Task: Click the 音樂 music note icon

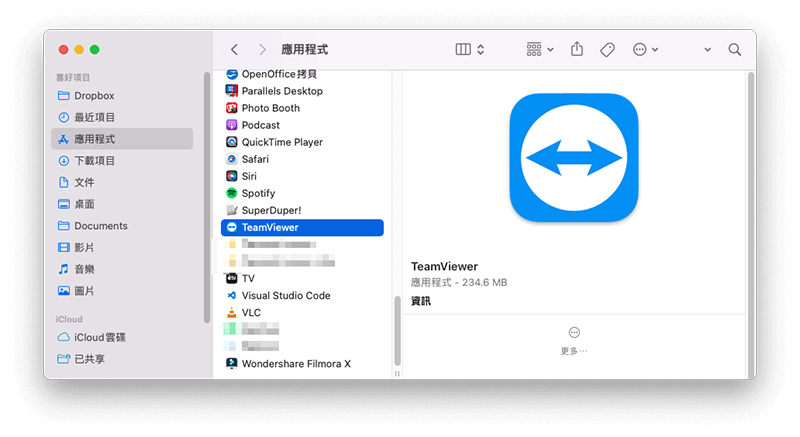Action: [63, 269]
